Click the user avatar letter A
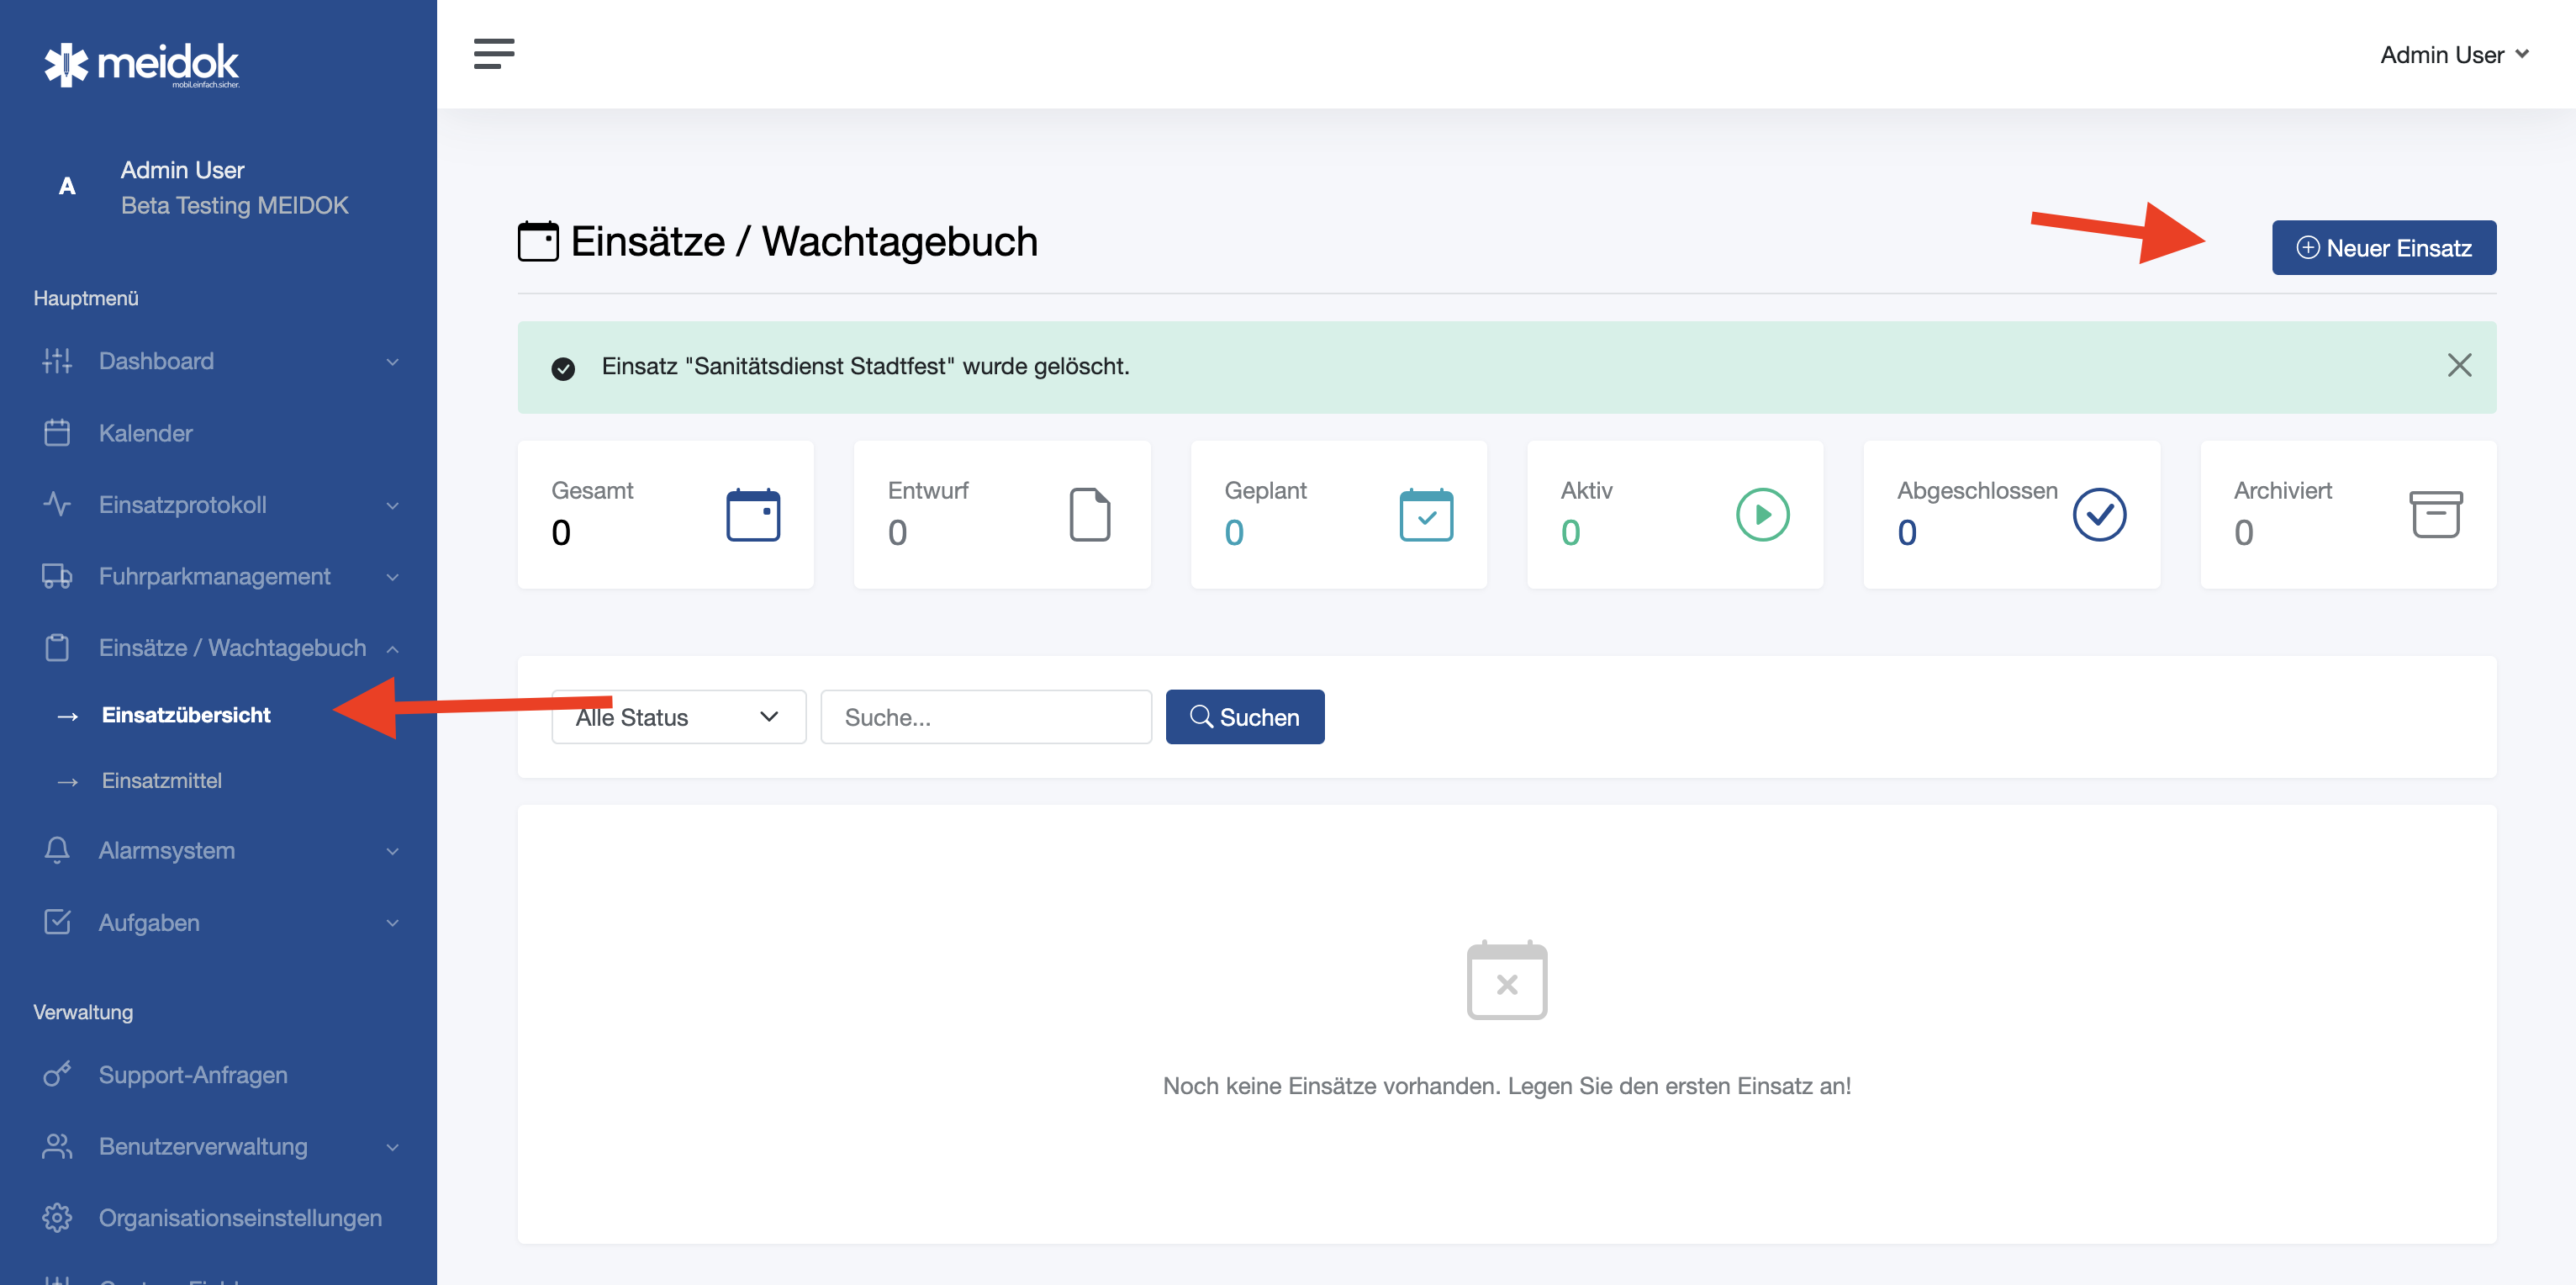The height and width of the screenshot is (1285, 2576). click(67, 186)
